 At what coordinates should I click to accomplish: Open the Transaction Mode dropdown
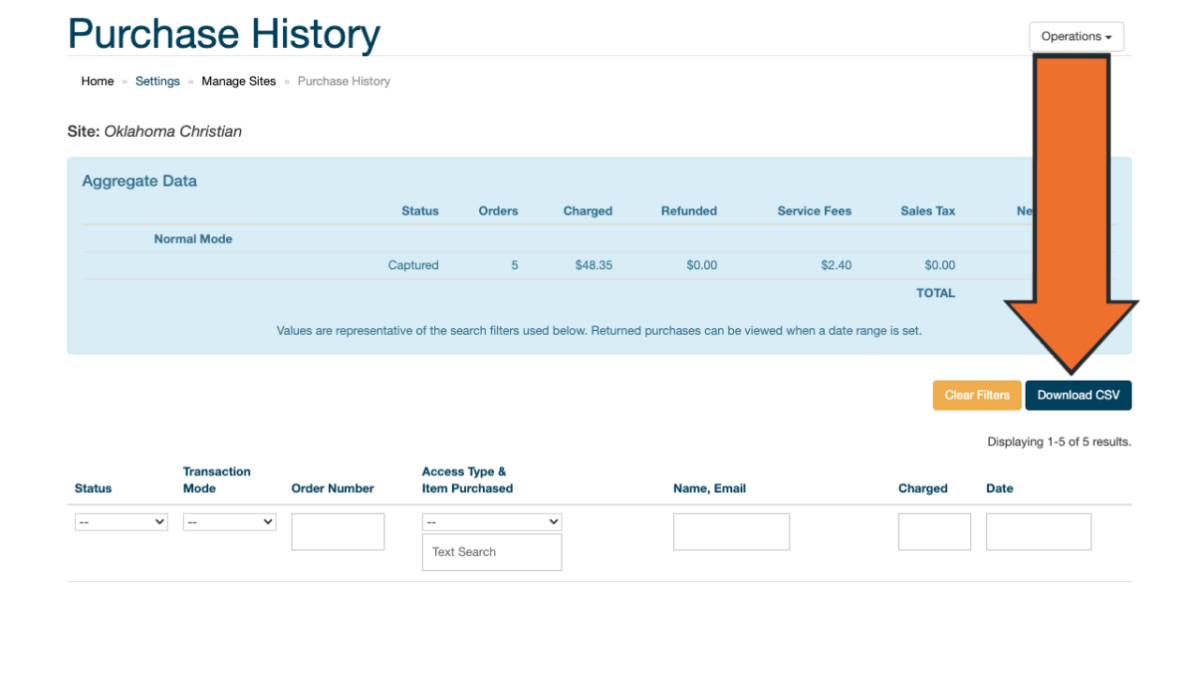tap(229, 521)
